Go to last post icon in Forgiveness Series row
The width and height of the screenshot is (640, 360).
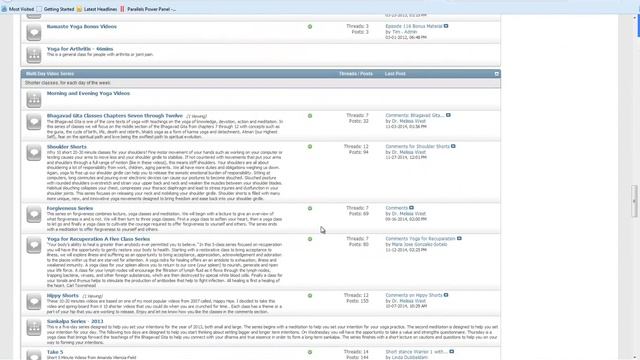click(x=411, y=208)
